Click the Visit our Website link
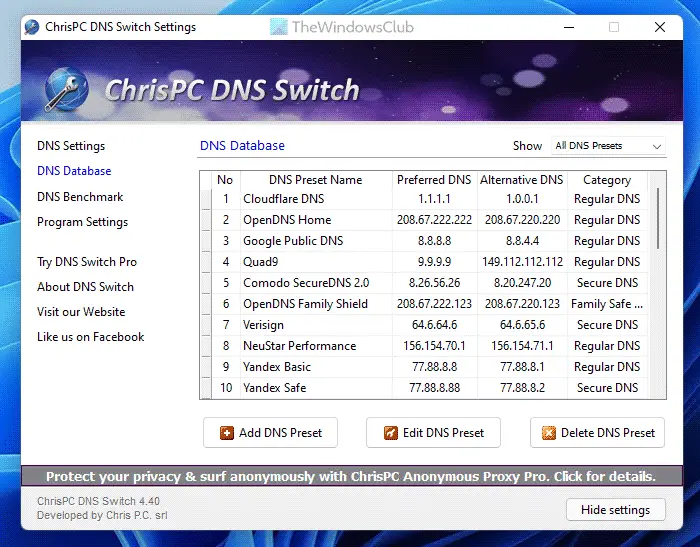The image size is (700, 547). (x=81, y=312)
